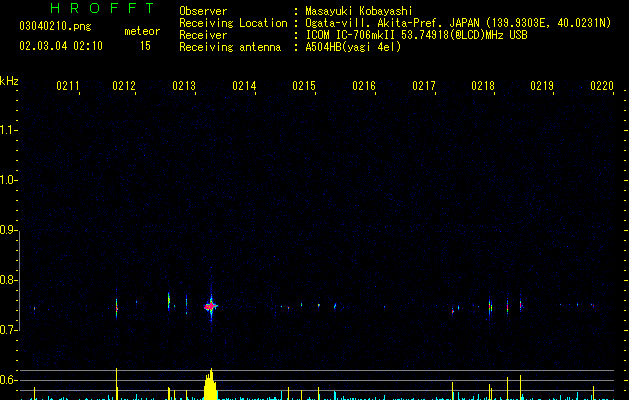Click the Observer label

(x=203, y=11)
